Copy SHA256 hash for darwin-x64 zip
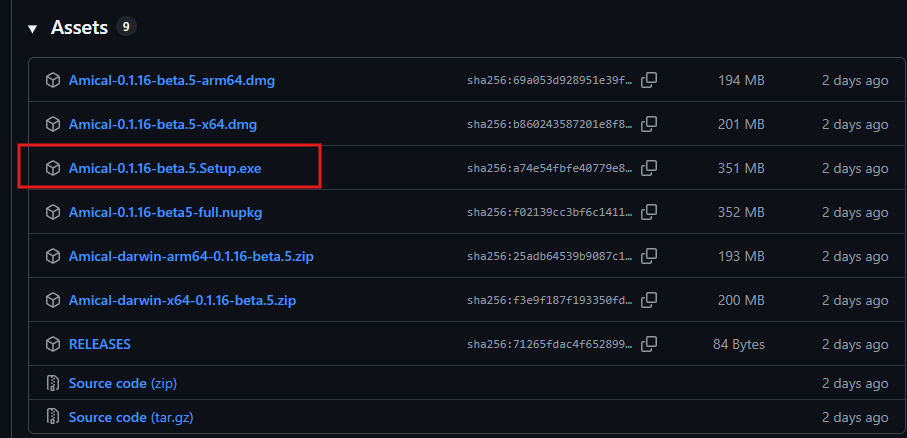The image size is (907, 438). [x=649, y=300]
